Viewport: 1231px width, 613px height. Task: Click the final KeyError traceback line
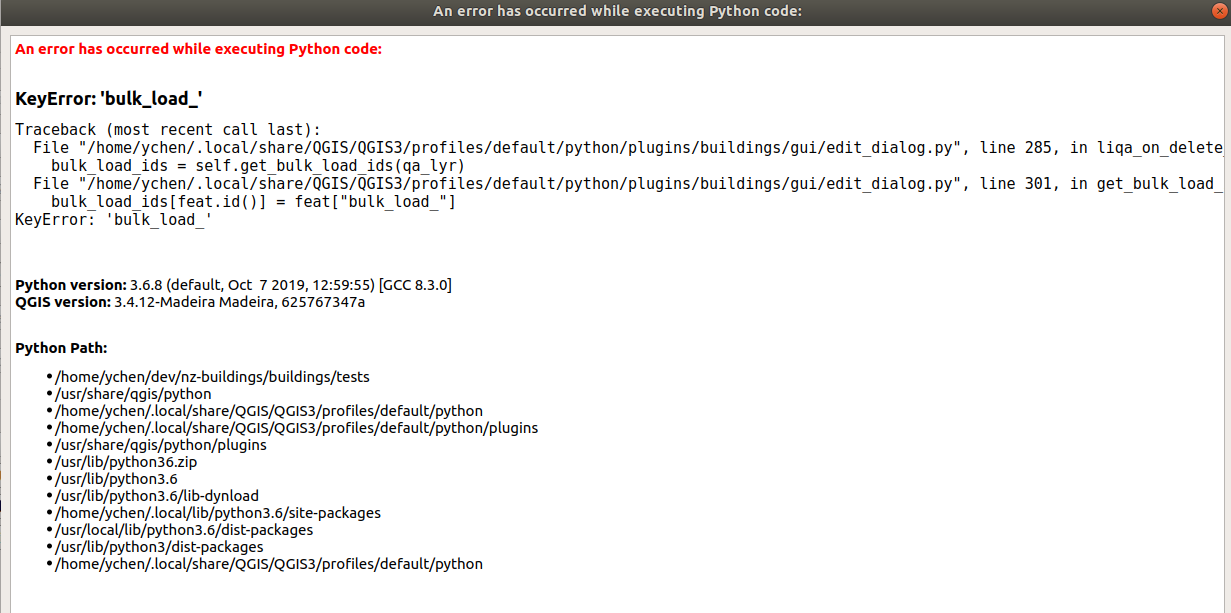(x=111, y=219)
